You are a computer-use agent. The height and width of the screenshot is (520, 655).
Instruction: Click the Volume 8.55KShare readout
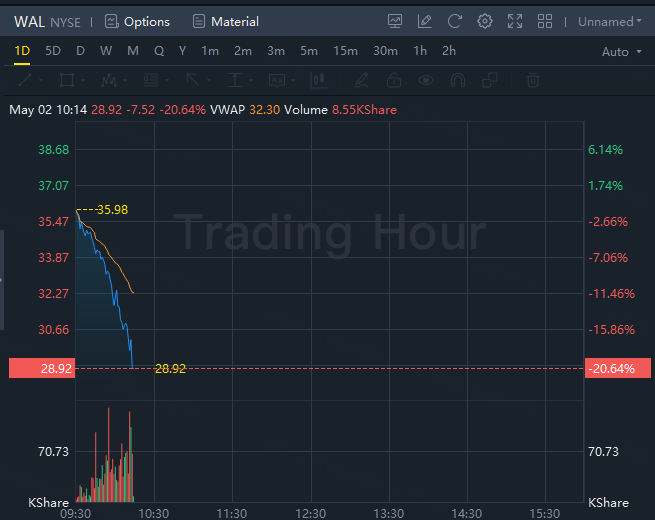[x=340, y=110]
